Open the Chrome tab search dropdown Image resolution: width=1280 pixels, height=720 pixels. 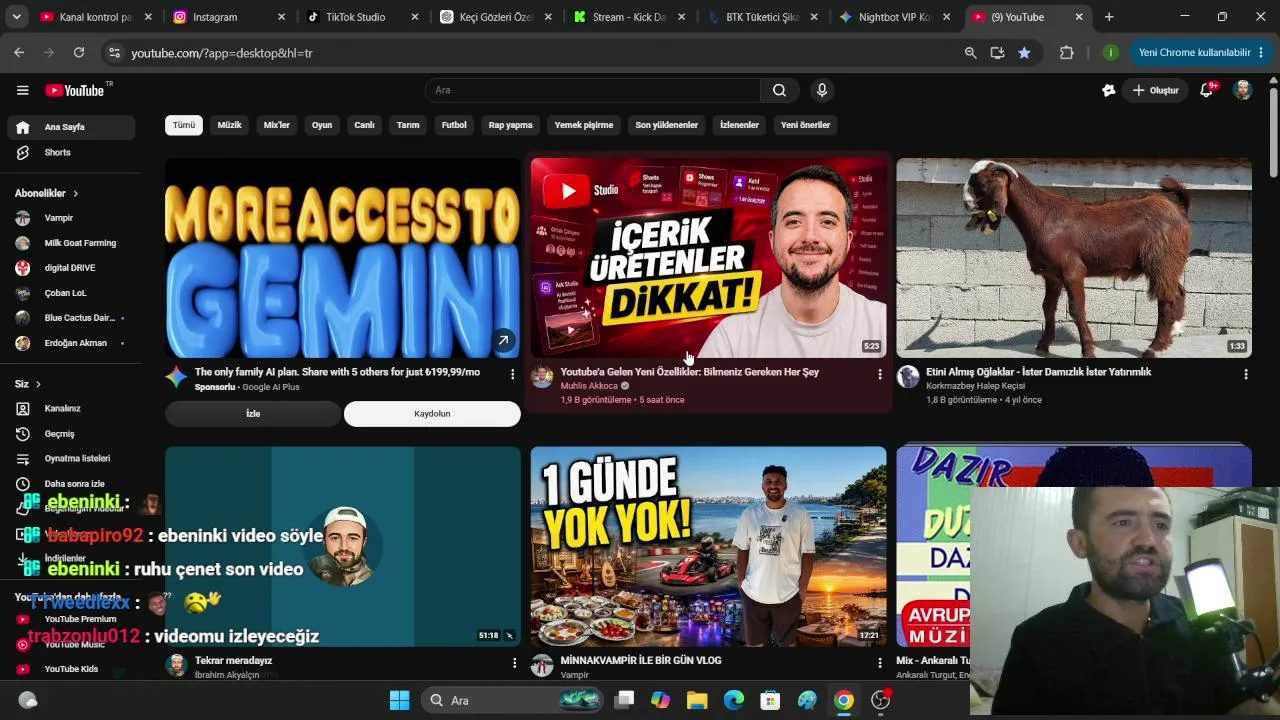(x=16, y=17)
